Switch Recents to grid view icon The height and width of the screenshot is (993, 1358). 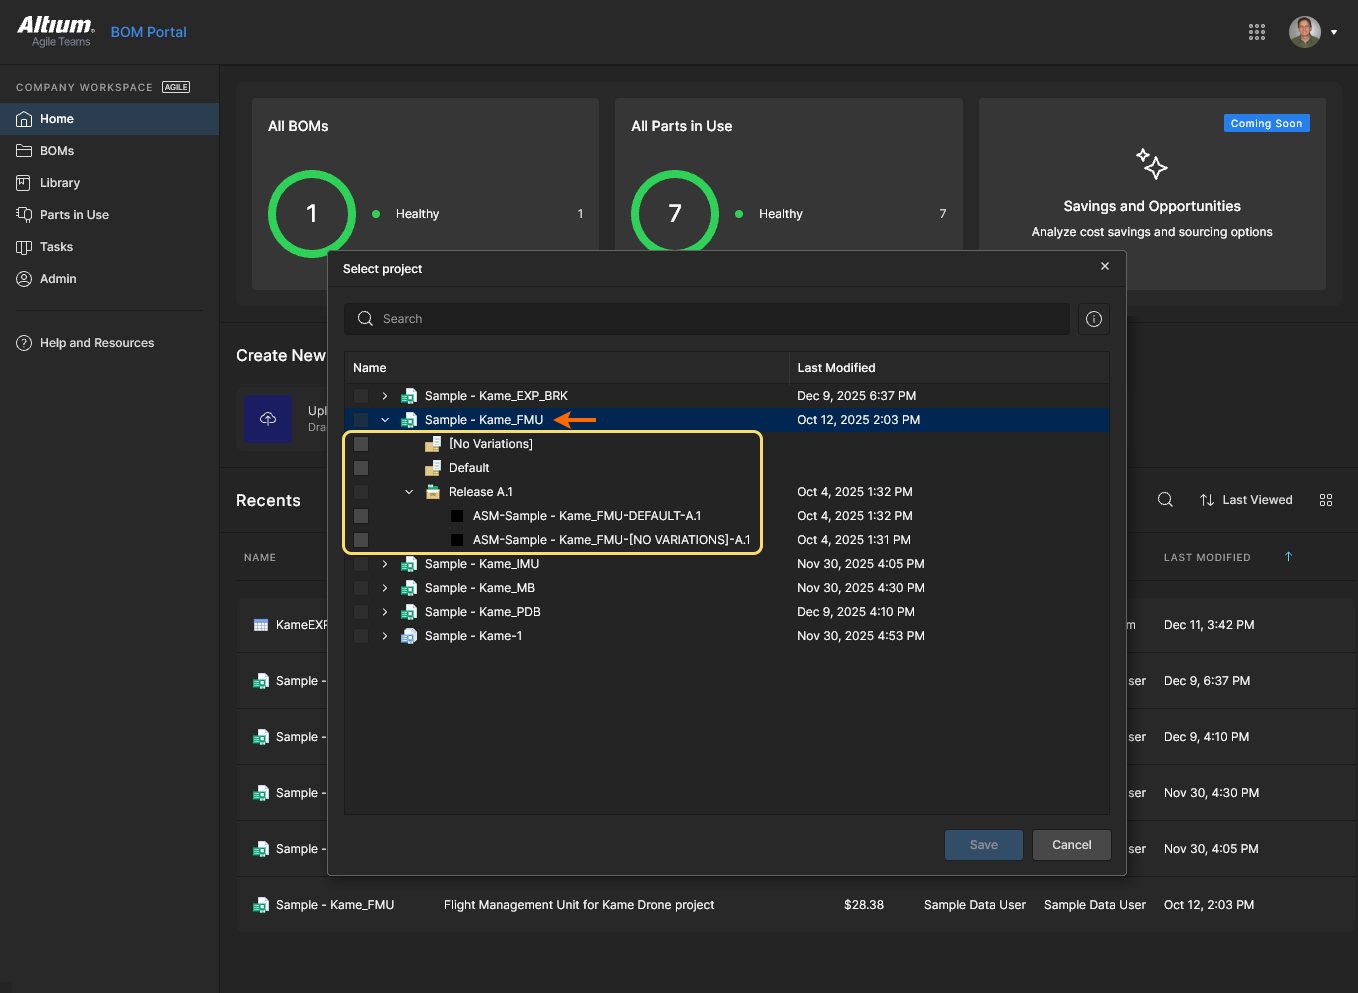1326,500
